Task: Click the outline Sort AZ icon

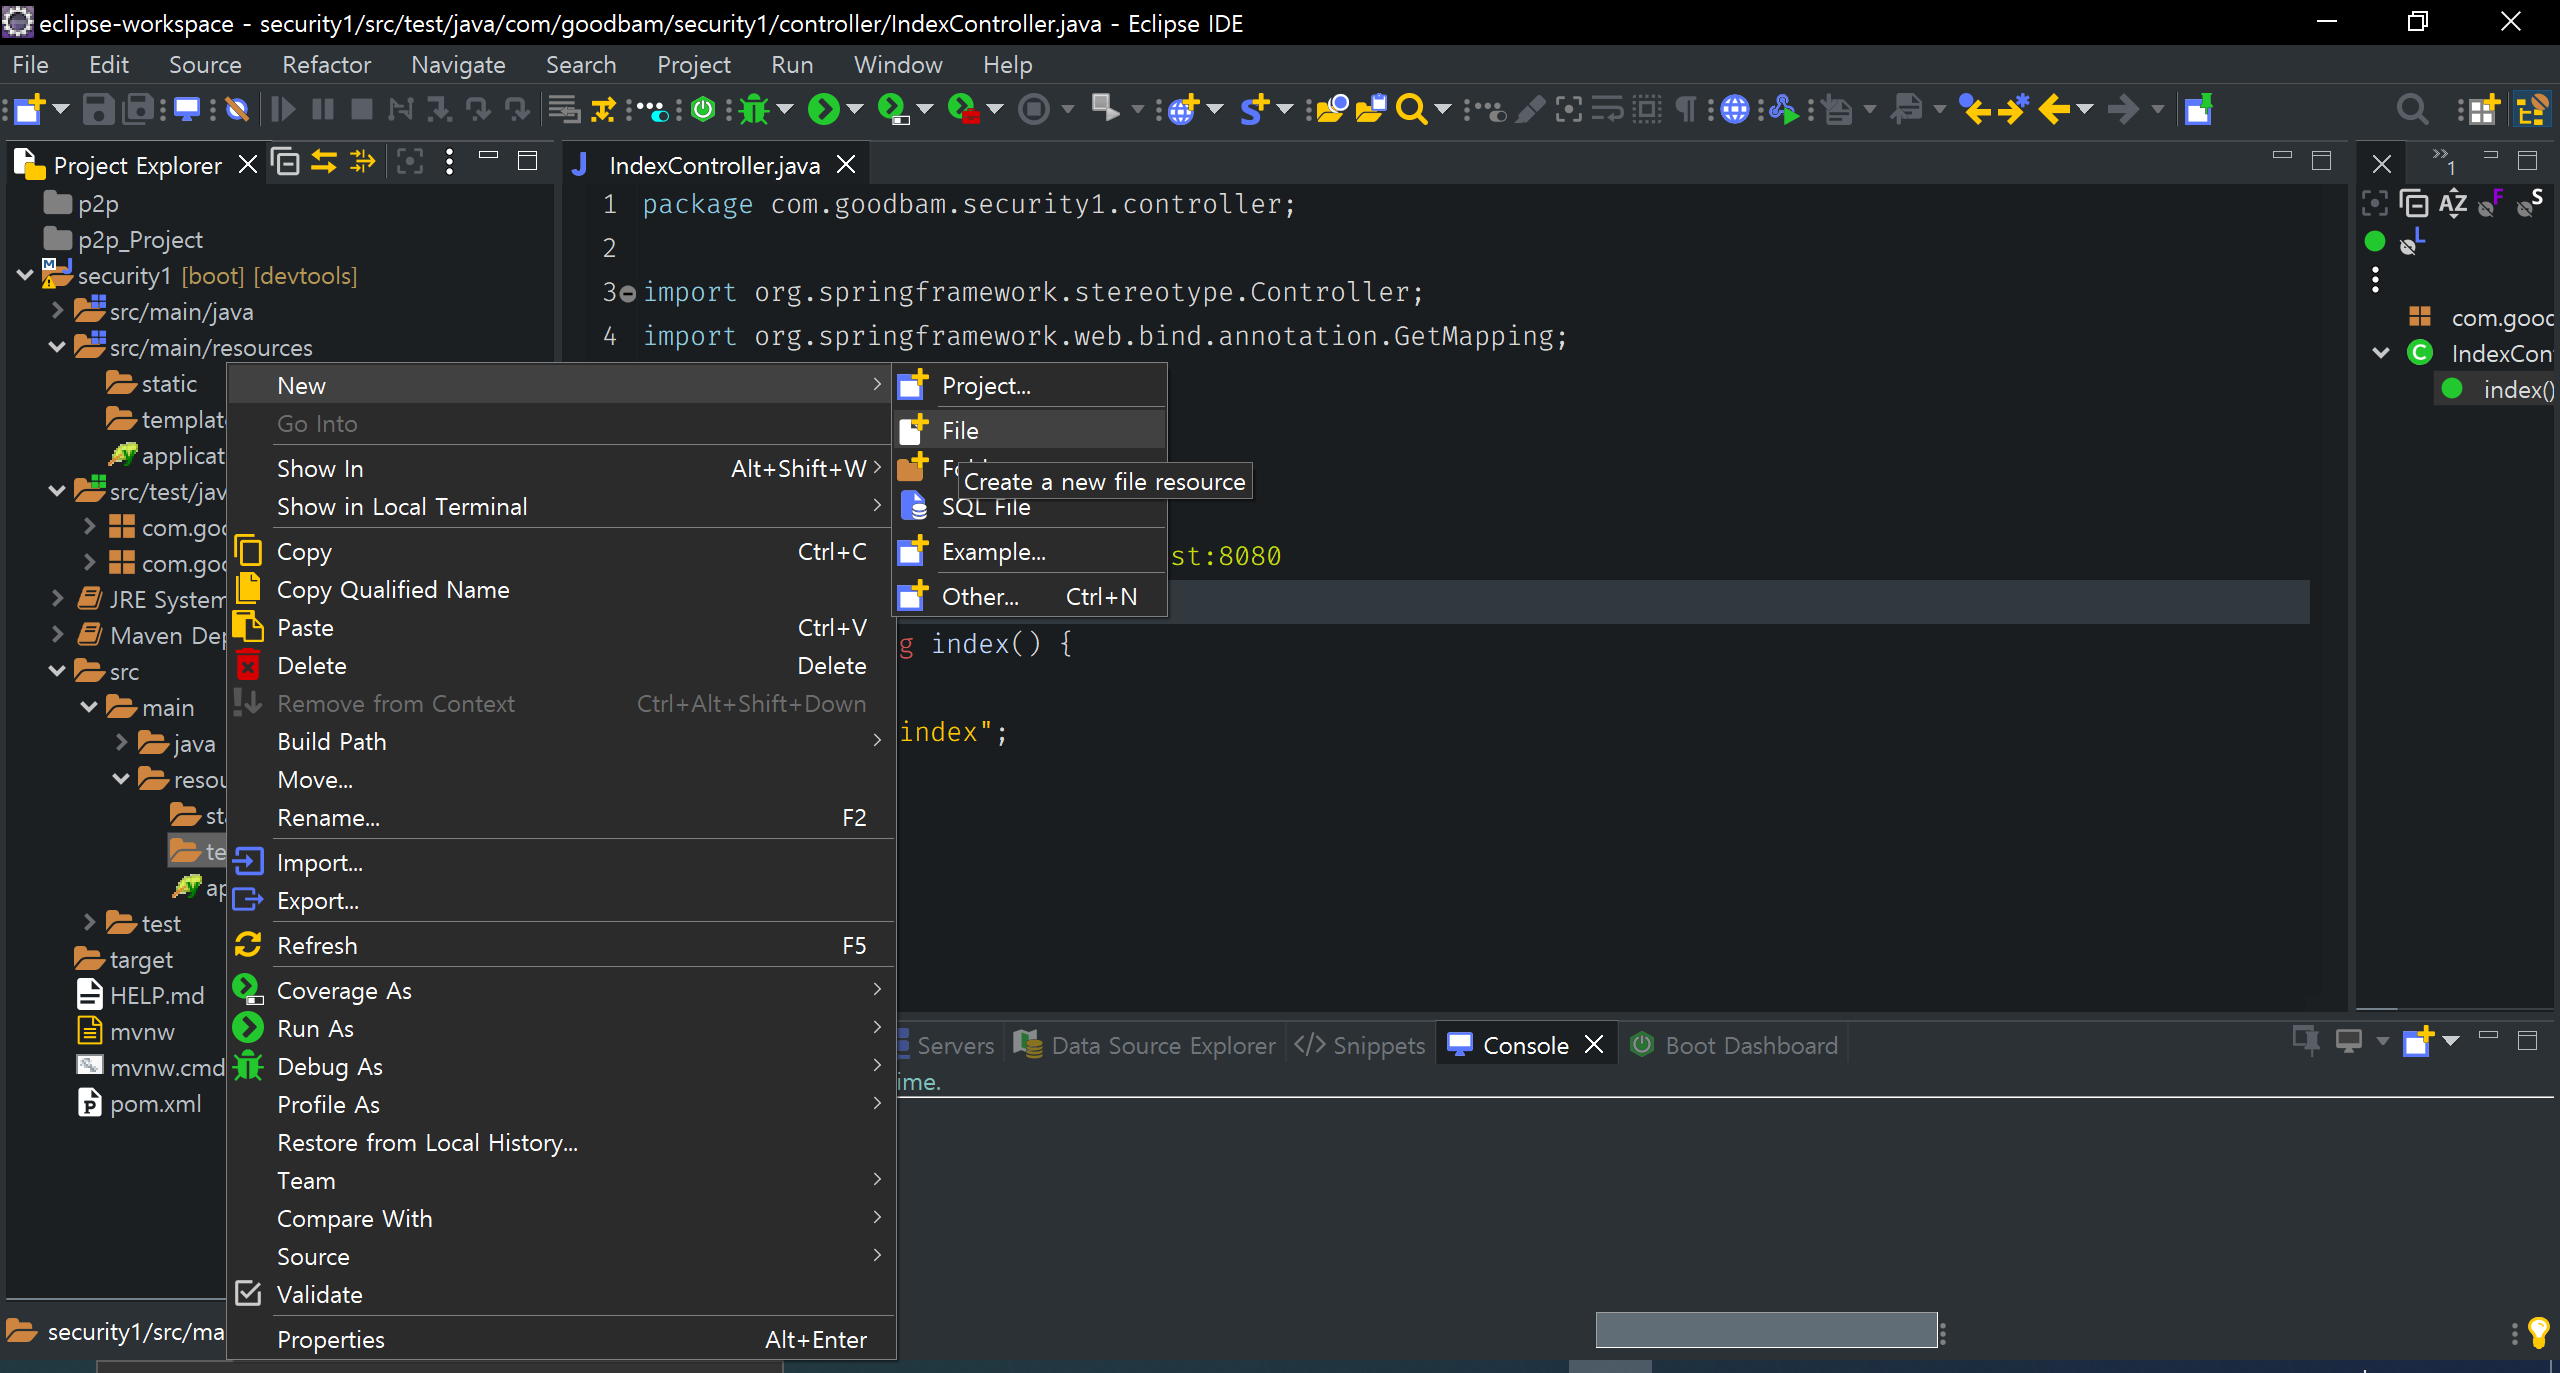Action: click(2453, 204)
